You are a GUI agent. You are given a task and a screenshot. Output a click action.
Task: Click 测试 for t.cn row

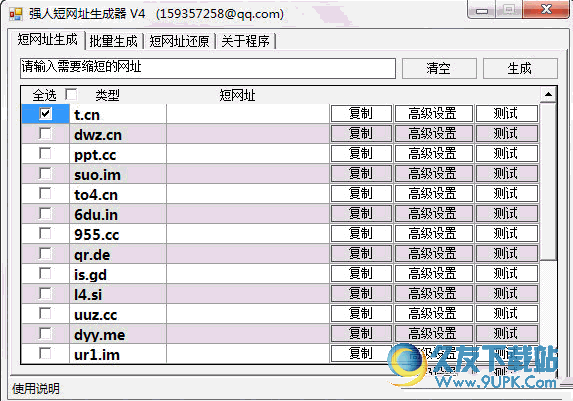[x=506, y=114]
